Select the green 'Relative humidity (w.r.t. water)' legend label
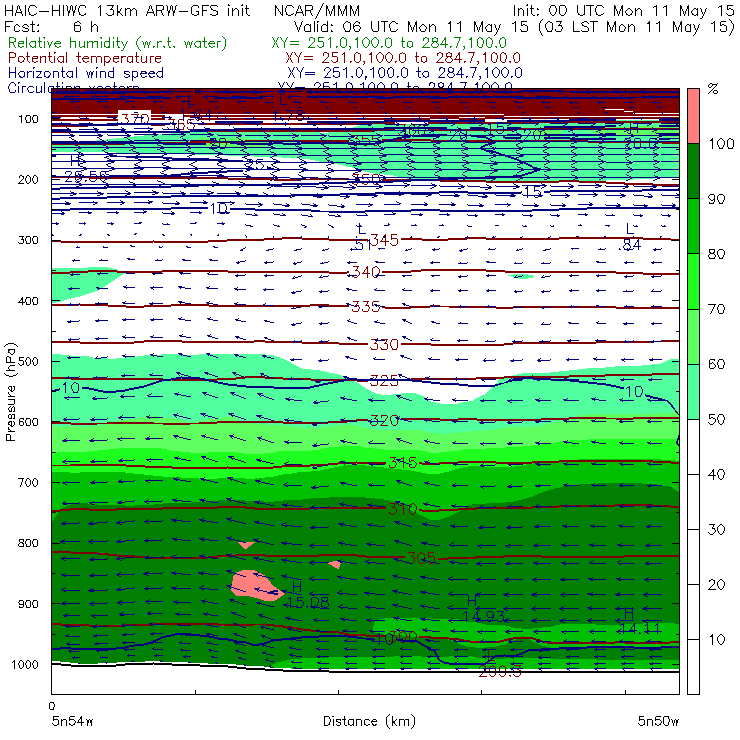This screenshot has width=740, height=740. 117,43
